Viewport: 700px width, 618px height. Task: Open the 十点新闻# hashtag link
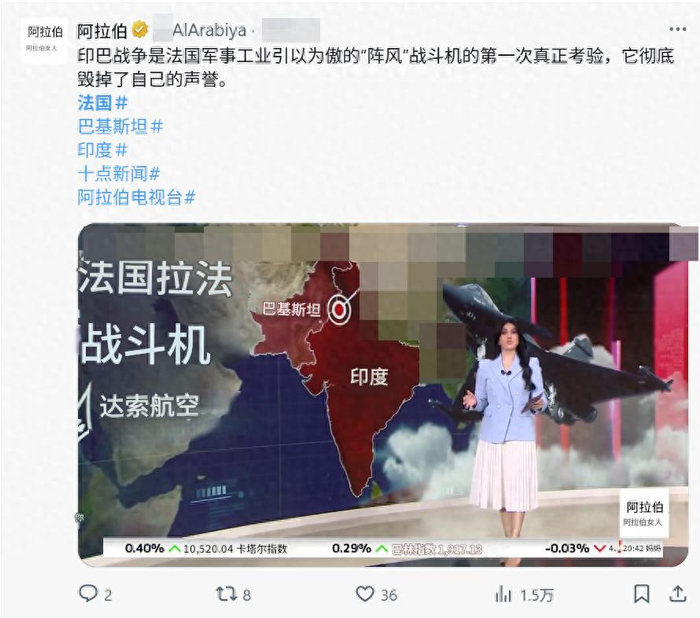119,174
